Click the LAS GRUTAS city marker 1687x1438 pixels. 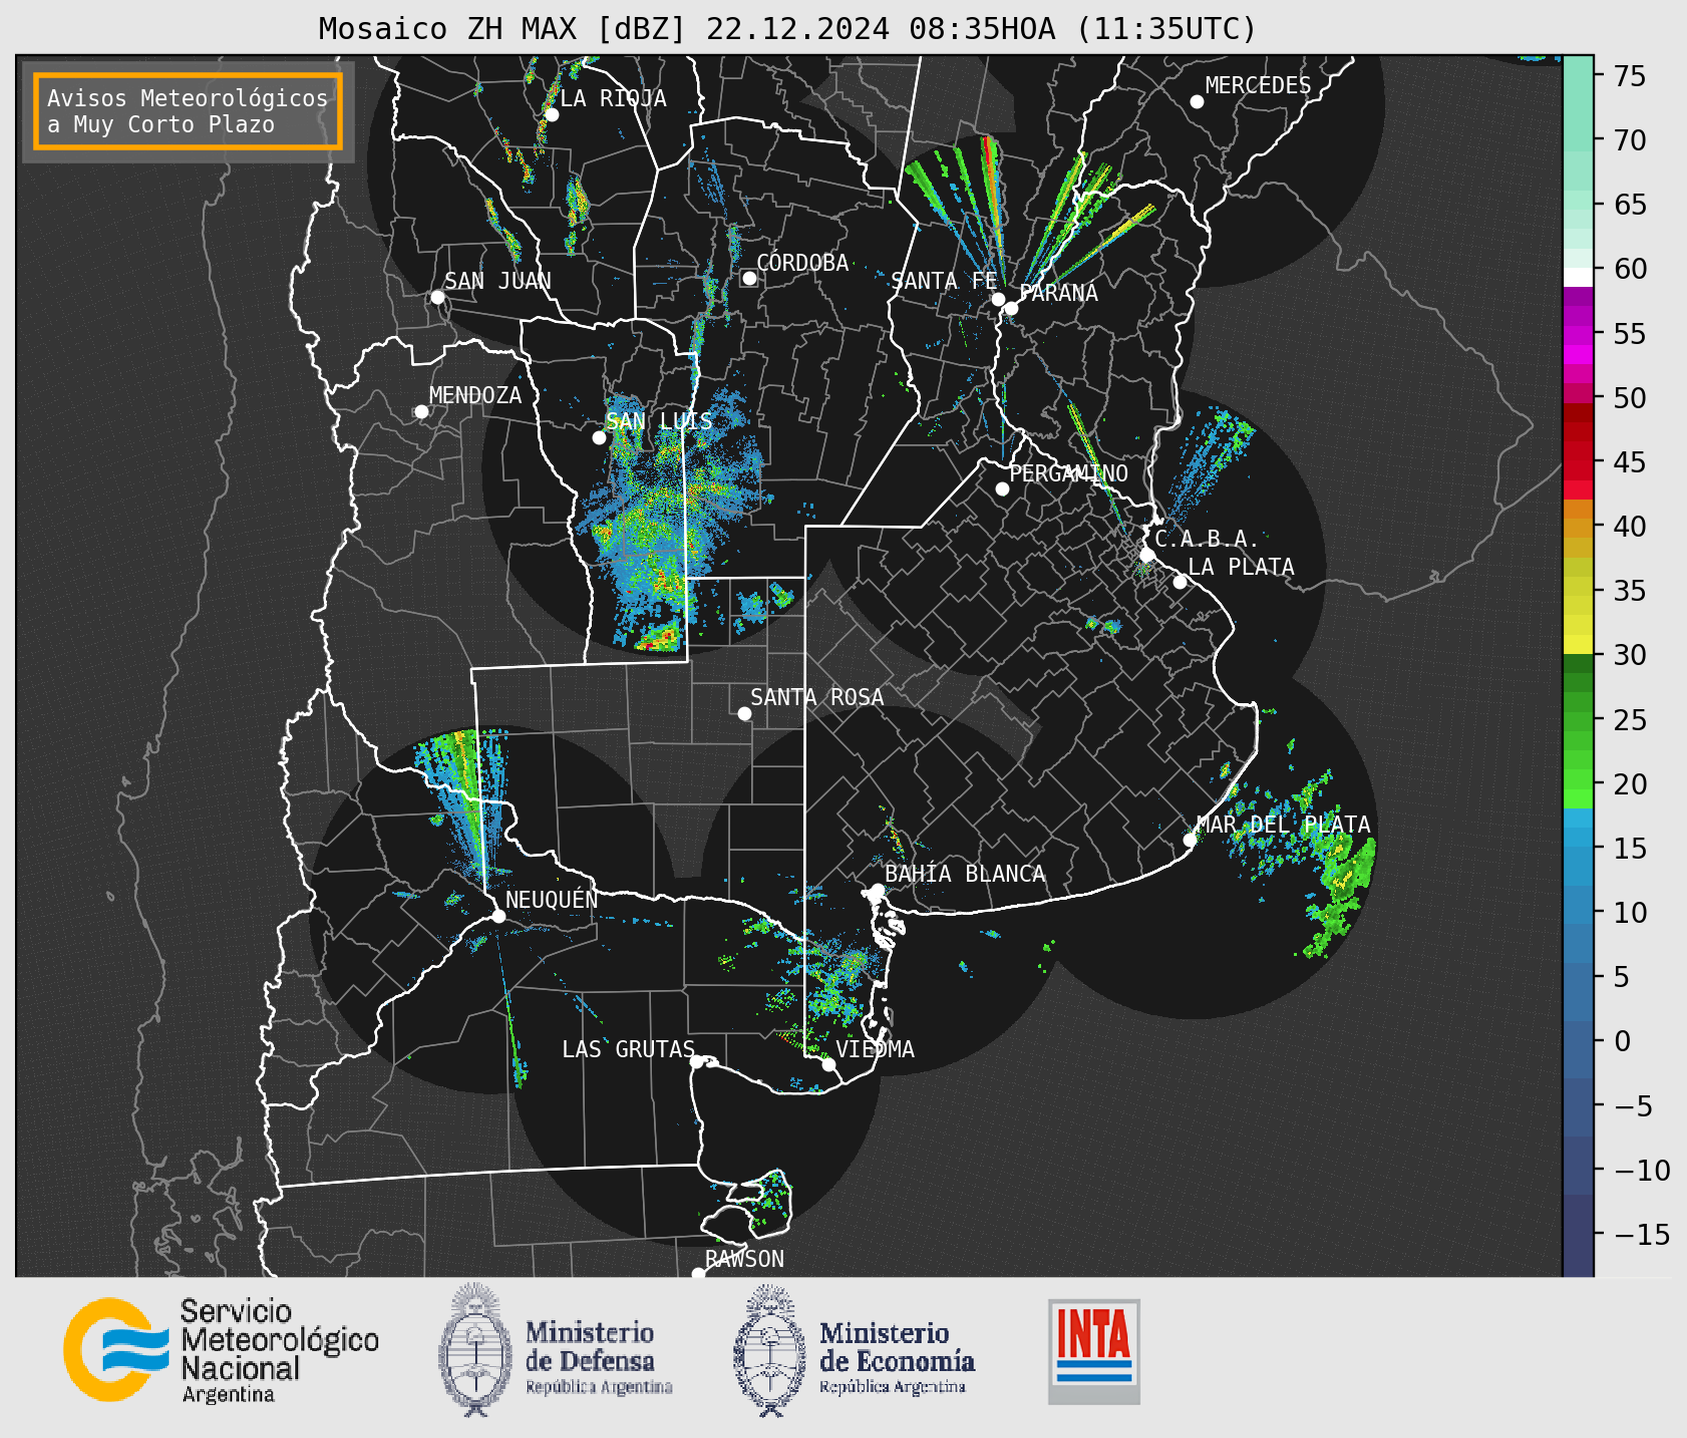[697, 1061]
